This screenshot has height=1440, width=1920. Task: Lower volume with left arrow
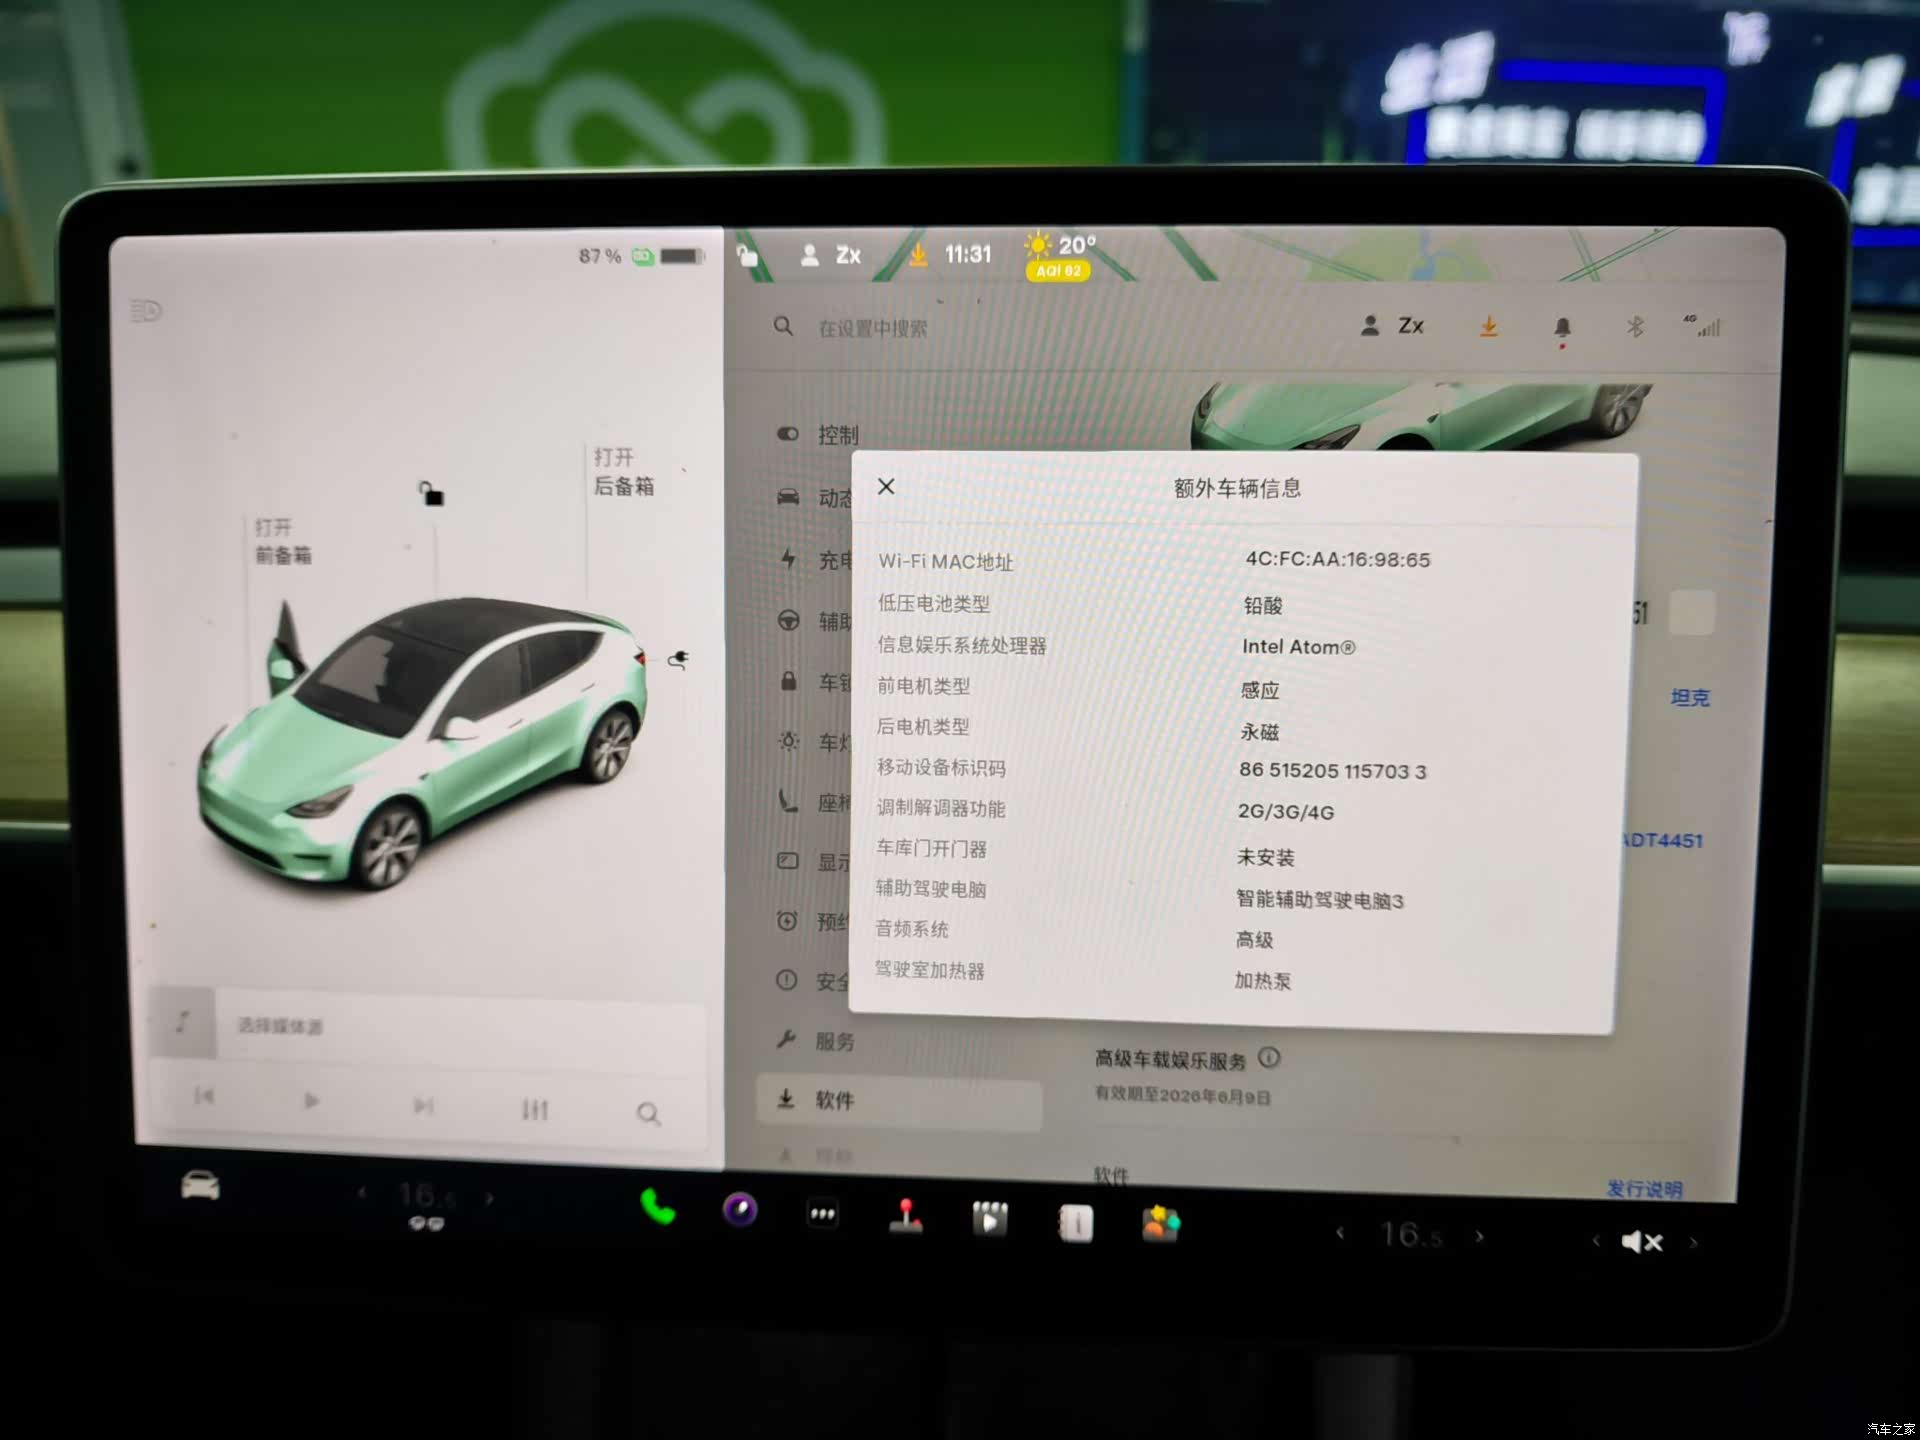tap(1596, 1241)
